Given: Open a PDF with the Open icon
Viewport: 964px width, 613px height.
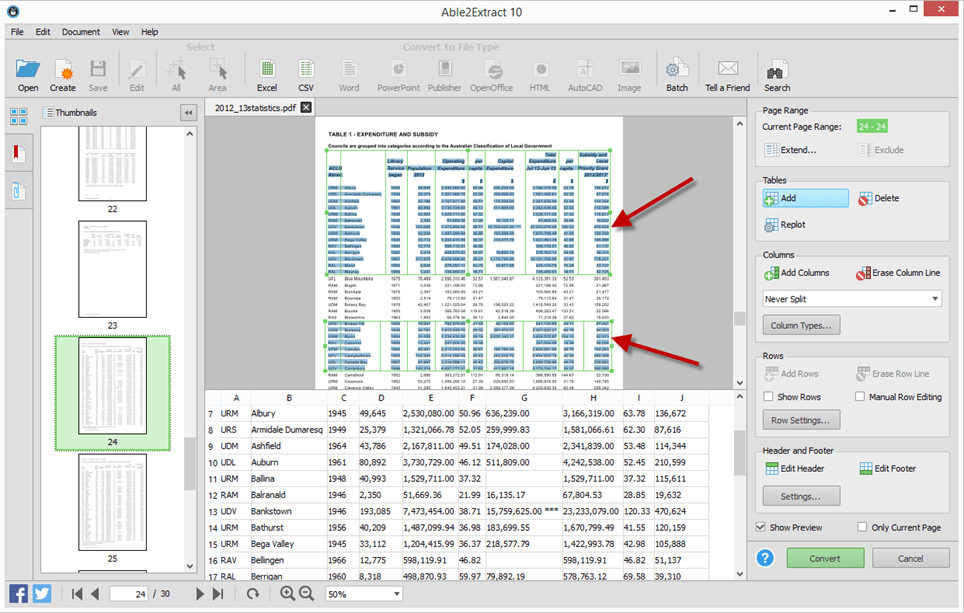Looking at the screenshot, I should click(x=28, y=75).
